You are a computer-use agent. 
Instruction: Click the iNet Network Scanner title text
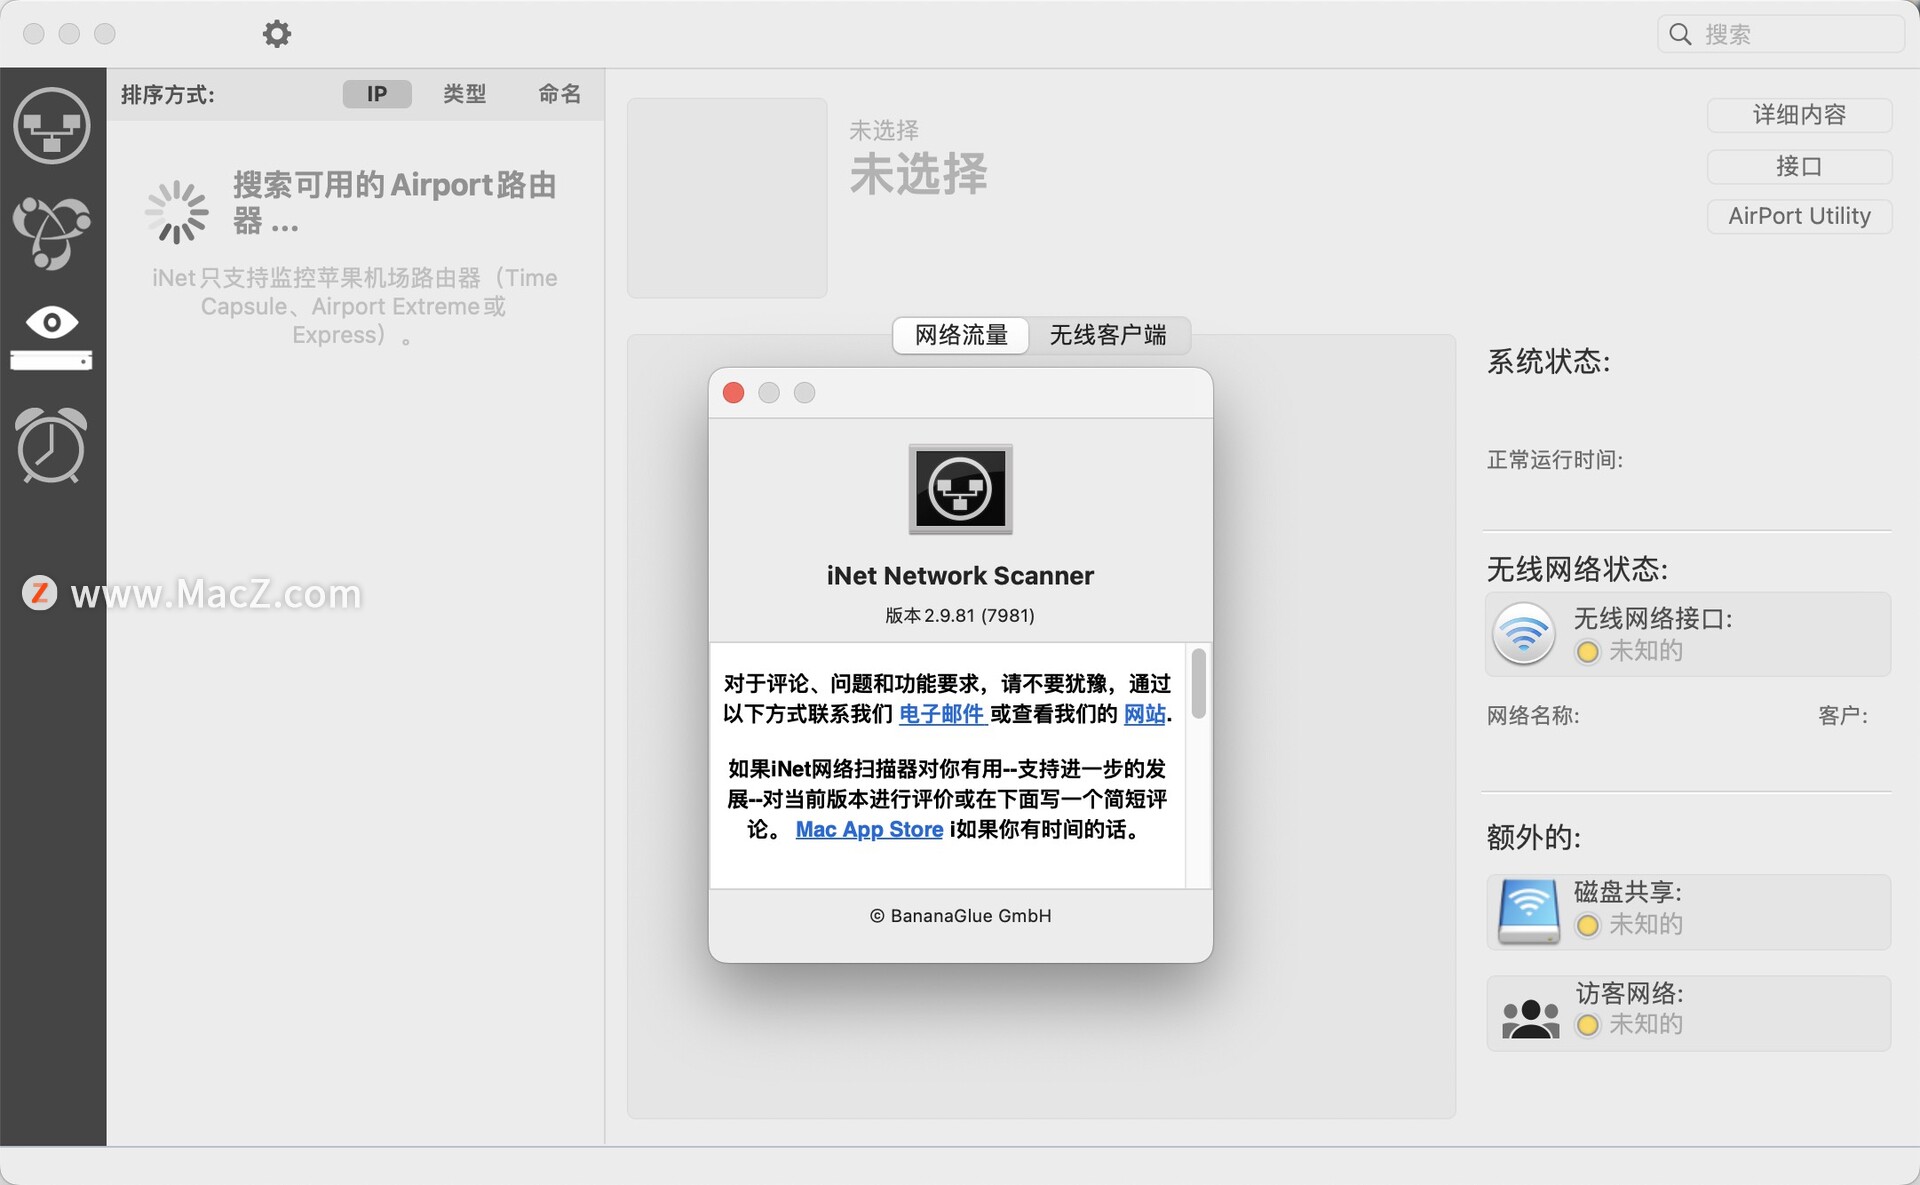(960, 576)
